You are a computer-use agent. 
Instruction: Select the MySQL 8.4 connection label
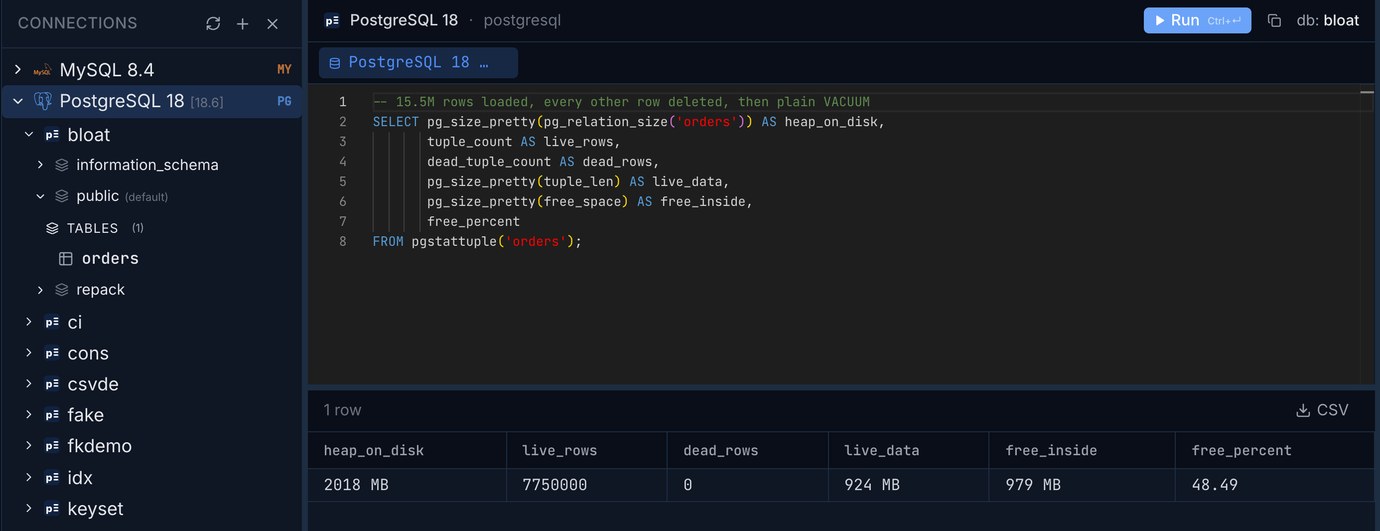click(x=107, y=70)
